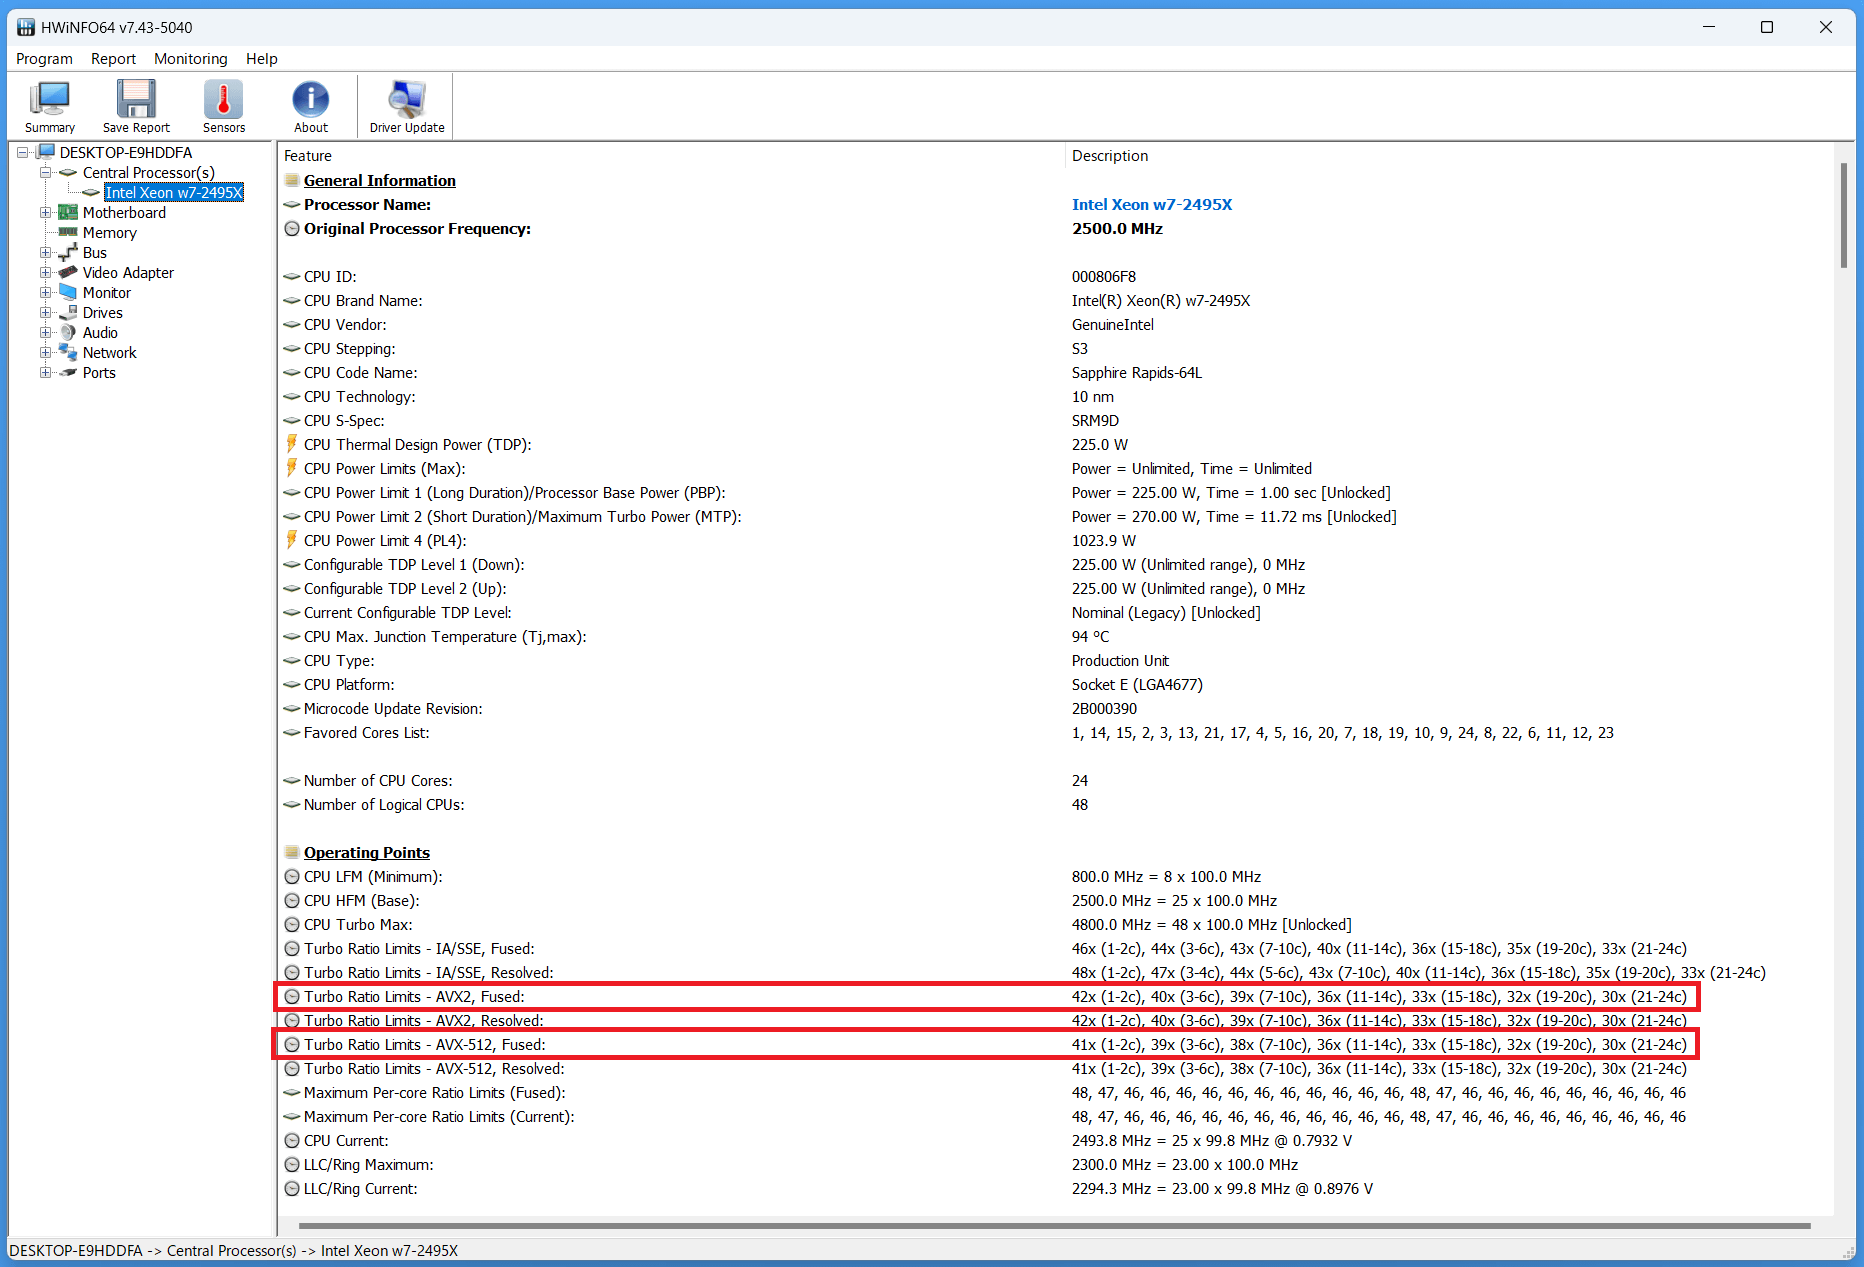Click the Motherboard icon in tree
The height and width of the screenshot is (1267, 1864).
pyautogui.click(x=68, y=212)
